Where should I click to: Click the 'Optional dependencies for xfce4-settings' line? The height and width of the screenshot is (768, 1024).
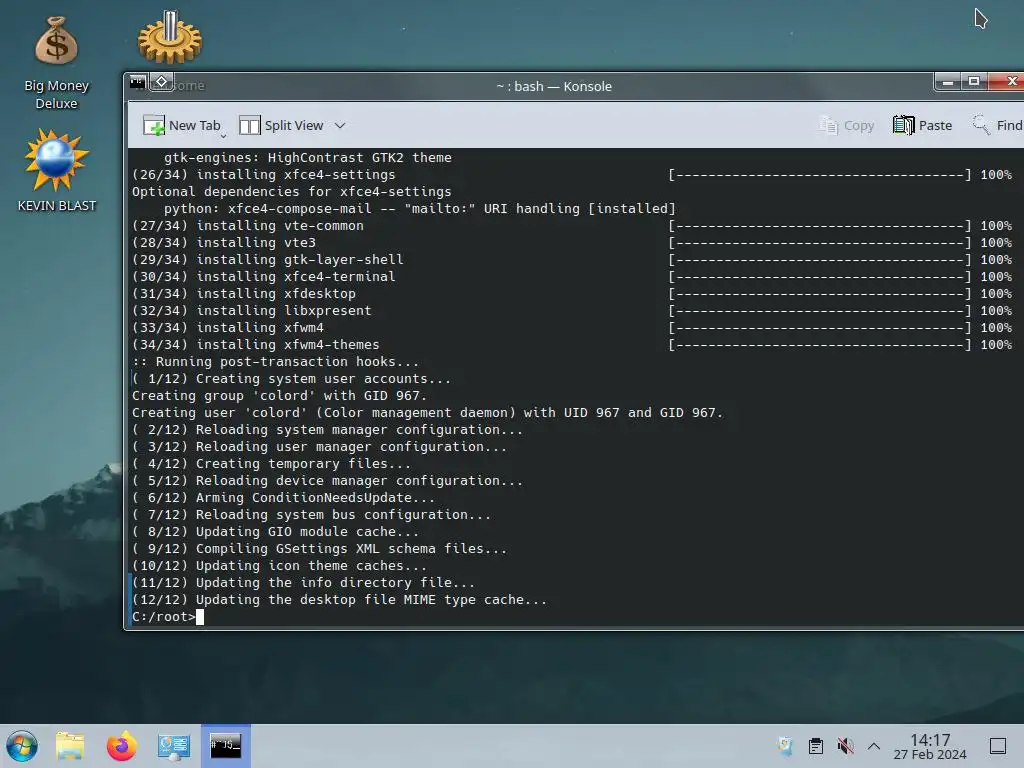(291, 191)
